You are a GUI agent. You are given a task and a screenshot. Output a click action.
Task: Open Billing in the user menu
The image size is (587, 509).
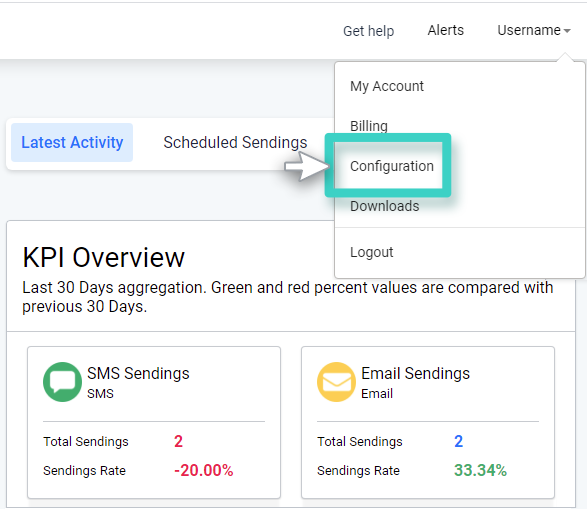pos(369,126)
